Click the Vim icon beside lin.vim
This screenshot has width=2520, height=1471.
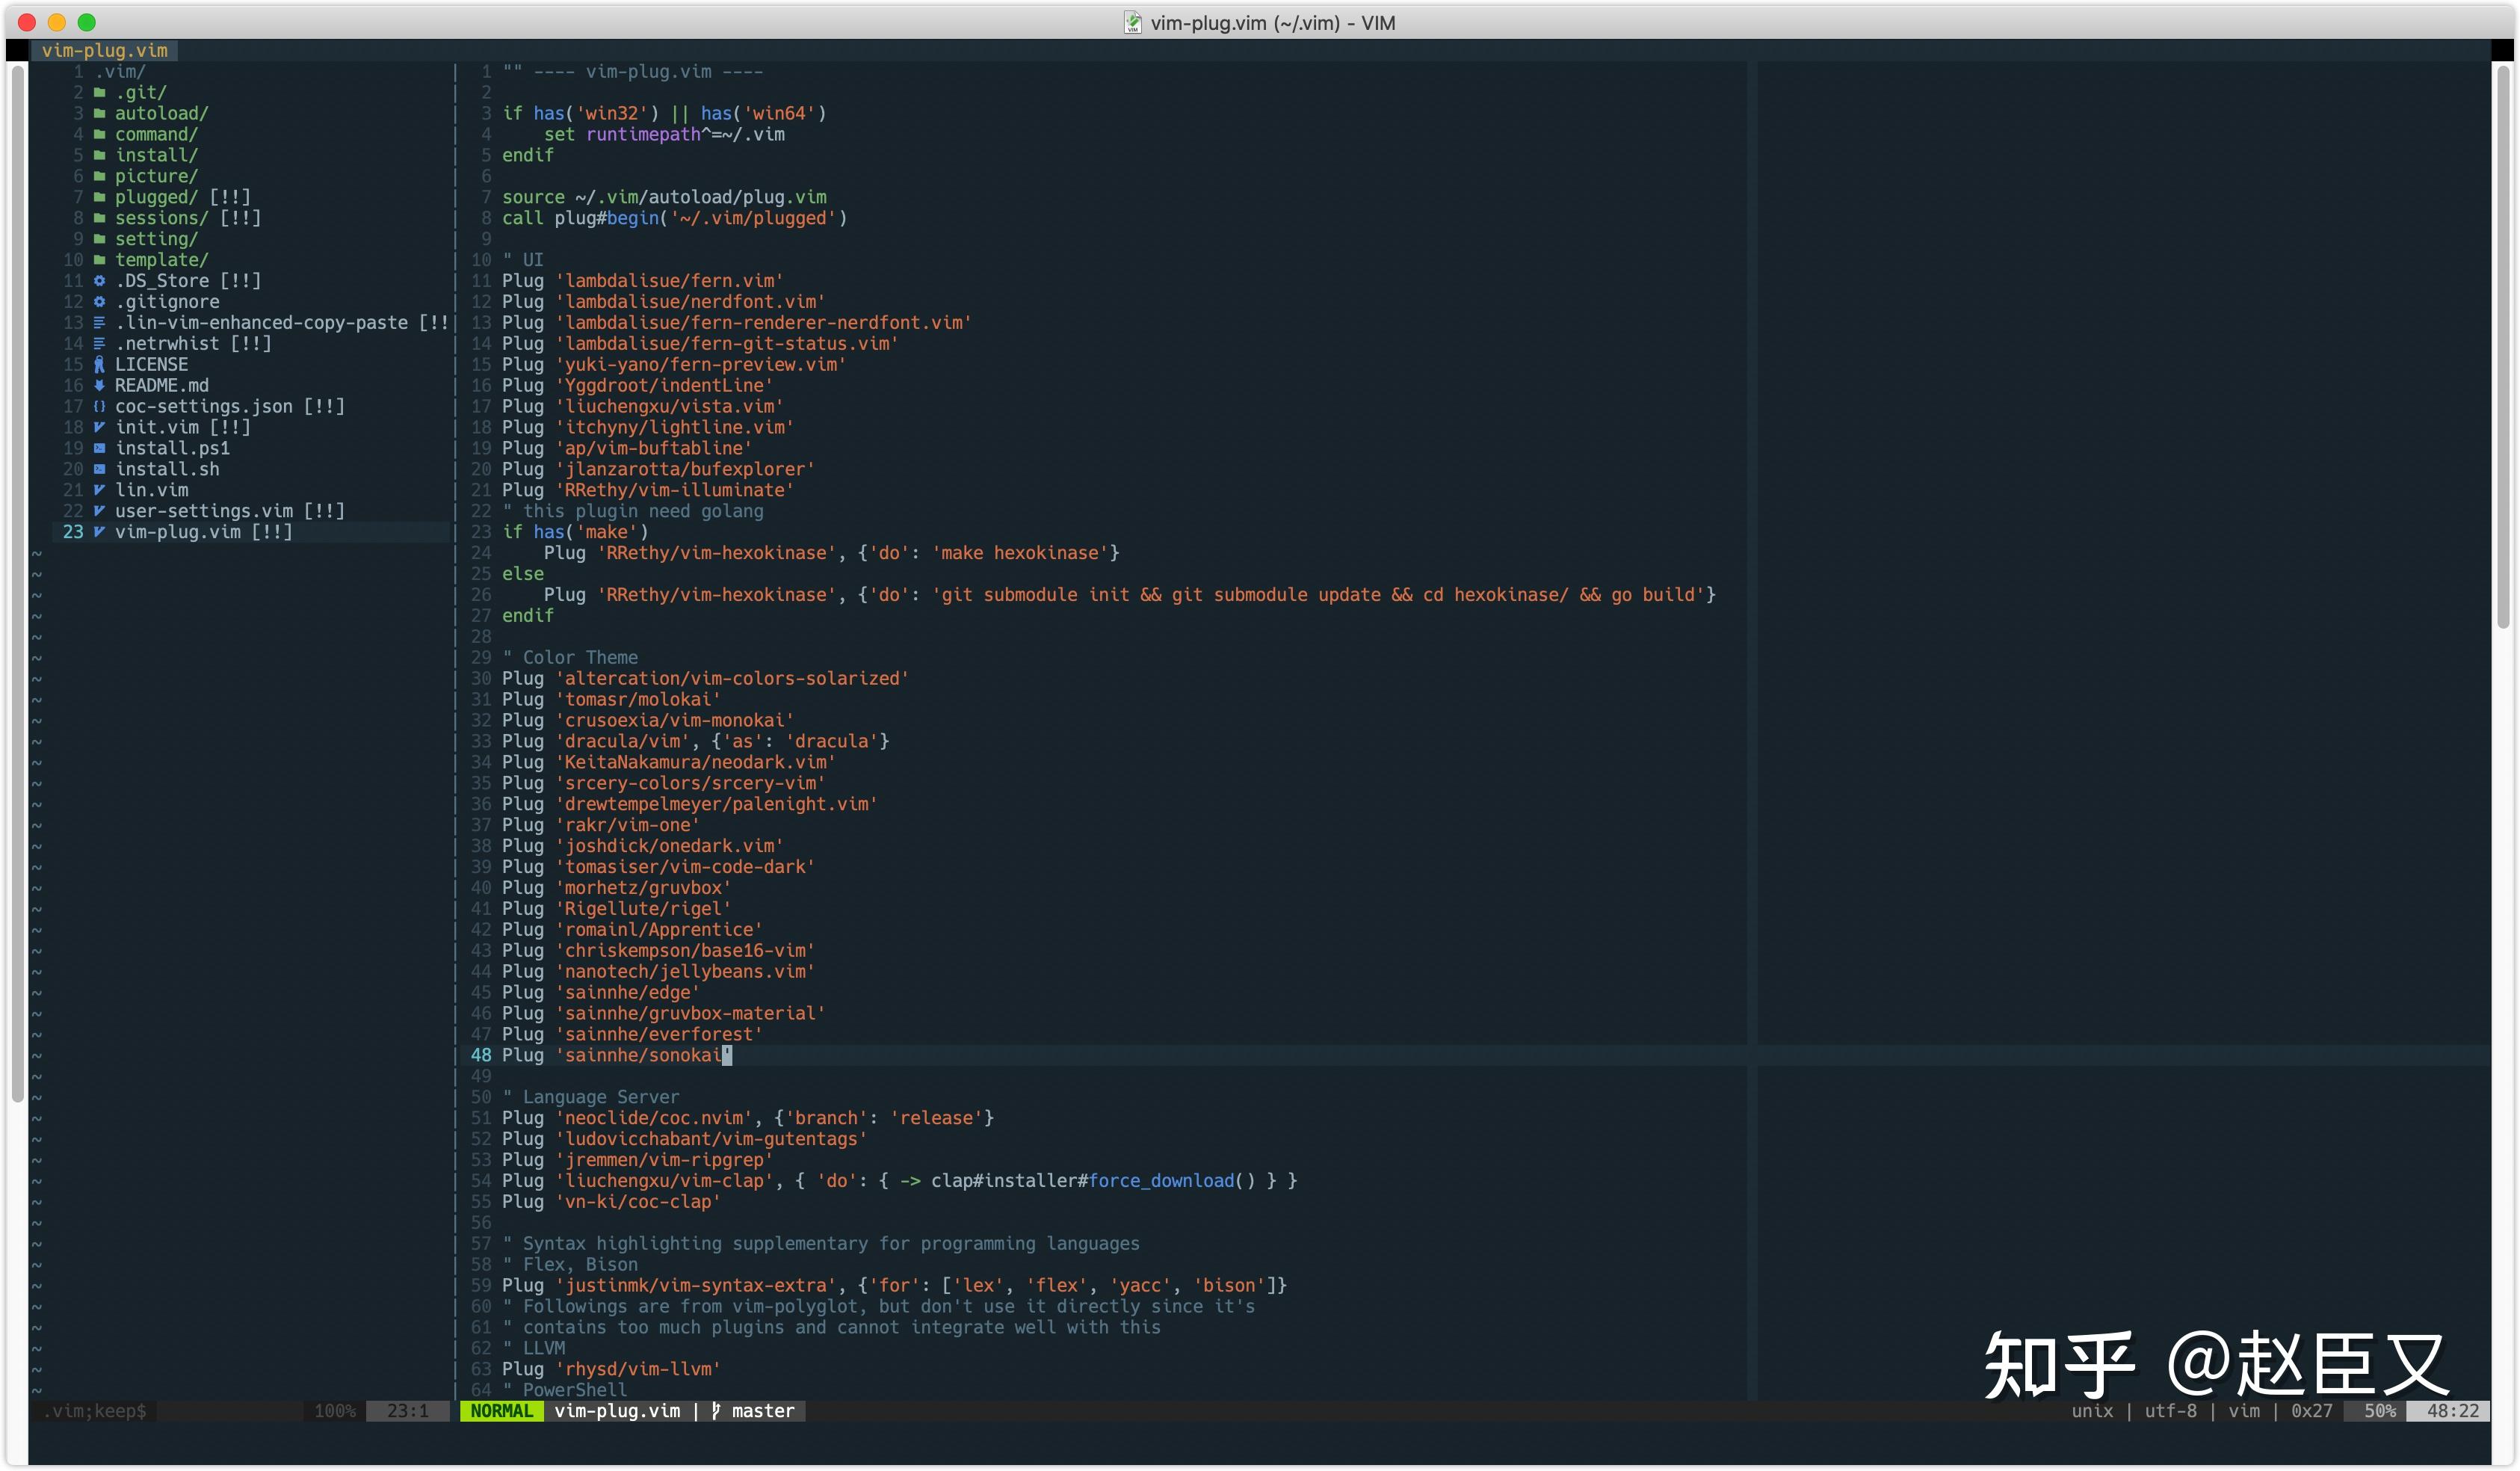click(x=99, y=490)
